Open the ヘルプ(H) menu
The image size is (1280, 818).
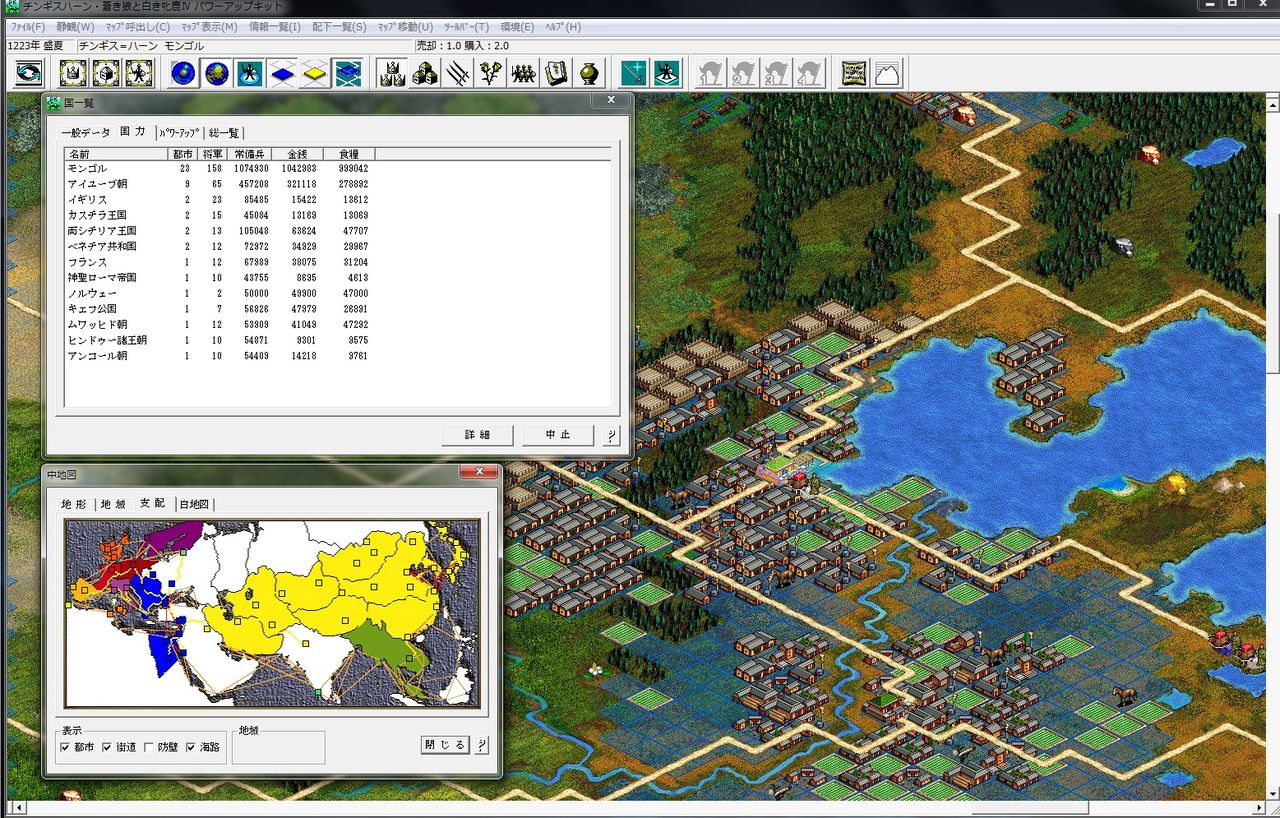click(562, 27)
